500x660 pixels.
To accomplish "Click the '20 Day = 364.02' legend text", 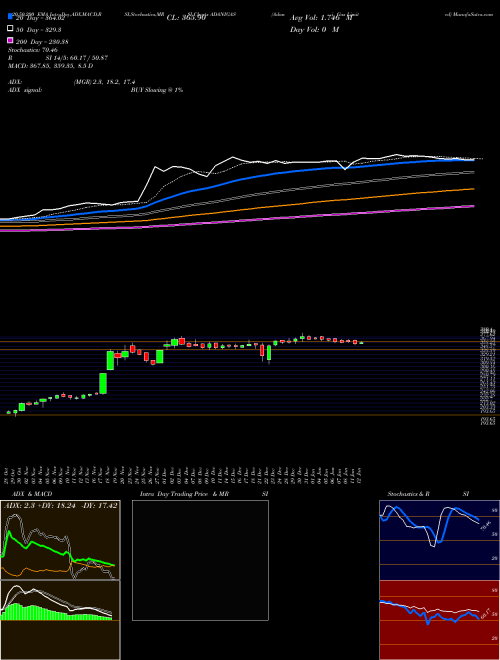I will point(40,18).
